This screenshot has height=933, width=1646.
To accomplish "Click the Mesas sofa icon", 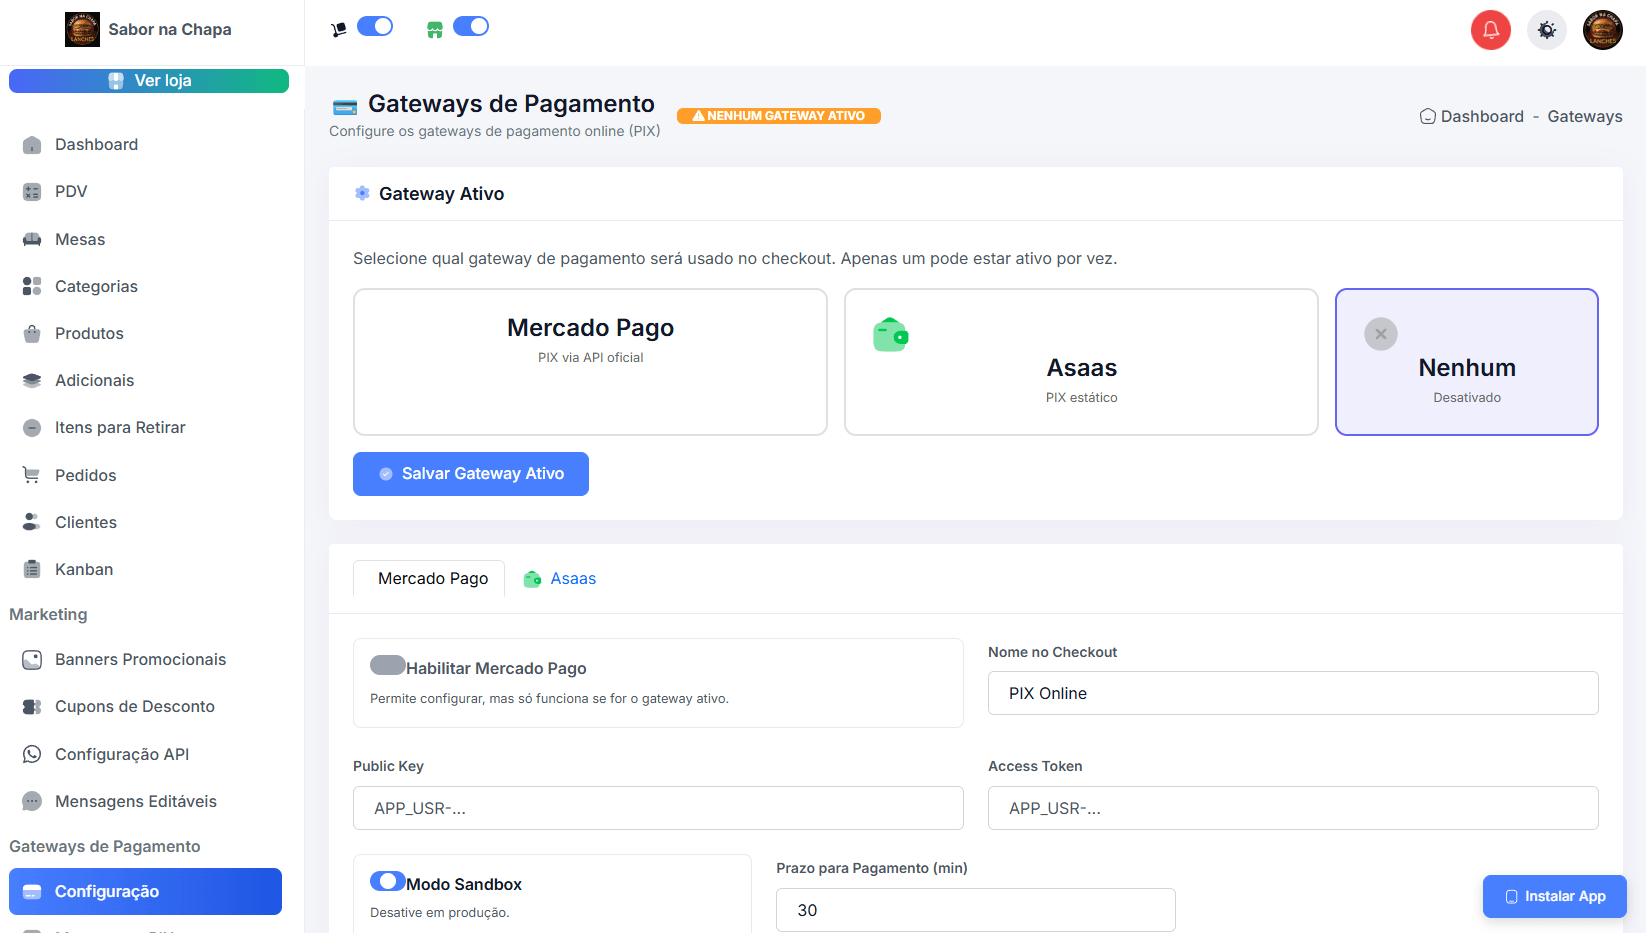I will coord(32,240).
